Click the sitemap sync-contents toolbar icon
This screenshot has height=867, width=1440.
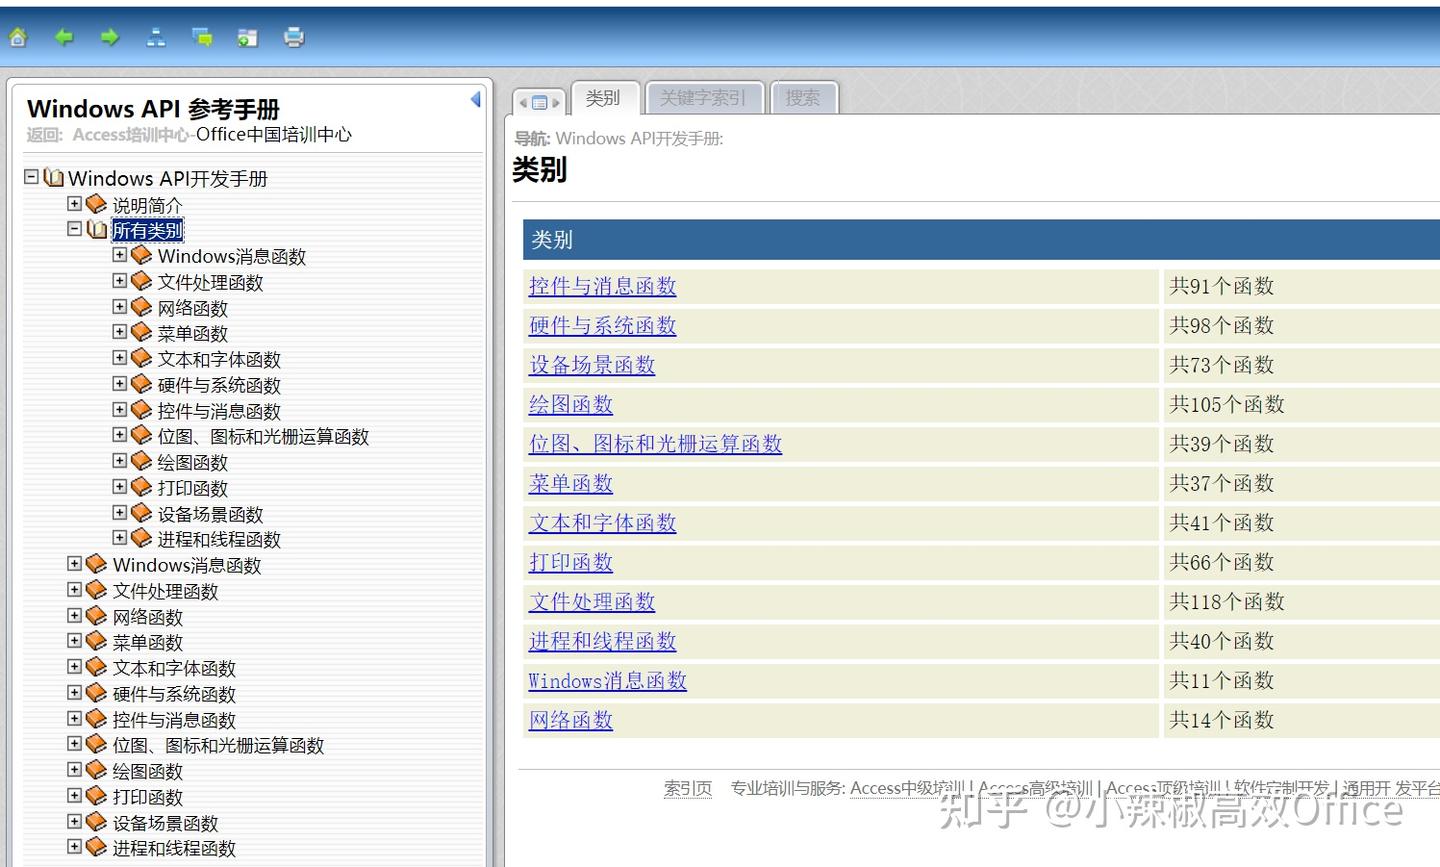[x=156, y=36]
